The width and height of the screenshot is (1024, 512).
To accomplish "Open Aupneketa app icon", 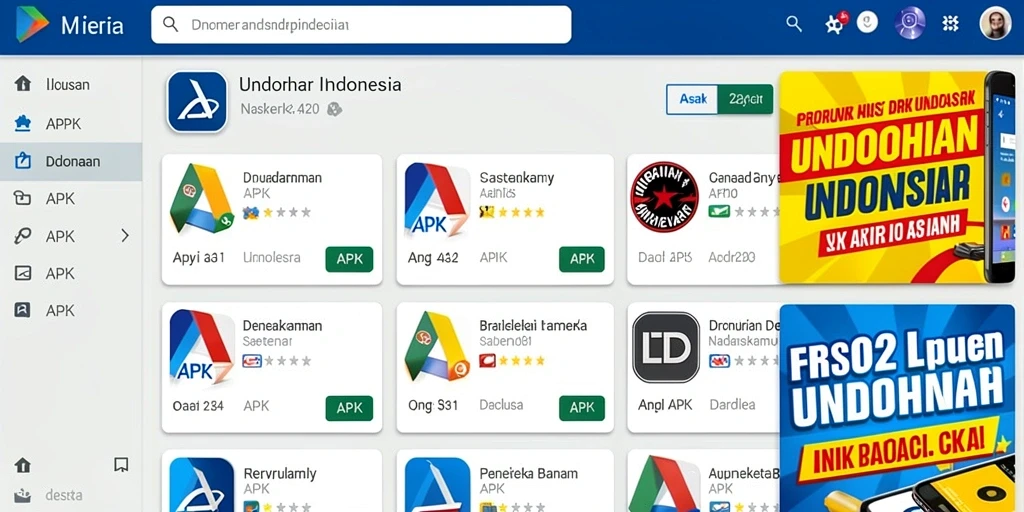I will pos(666,484).
